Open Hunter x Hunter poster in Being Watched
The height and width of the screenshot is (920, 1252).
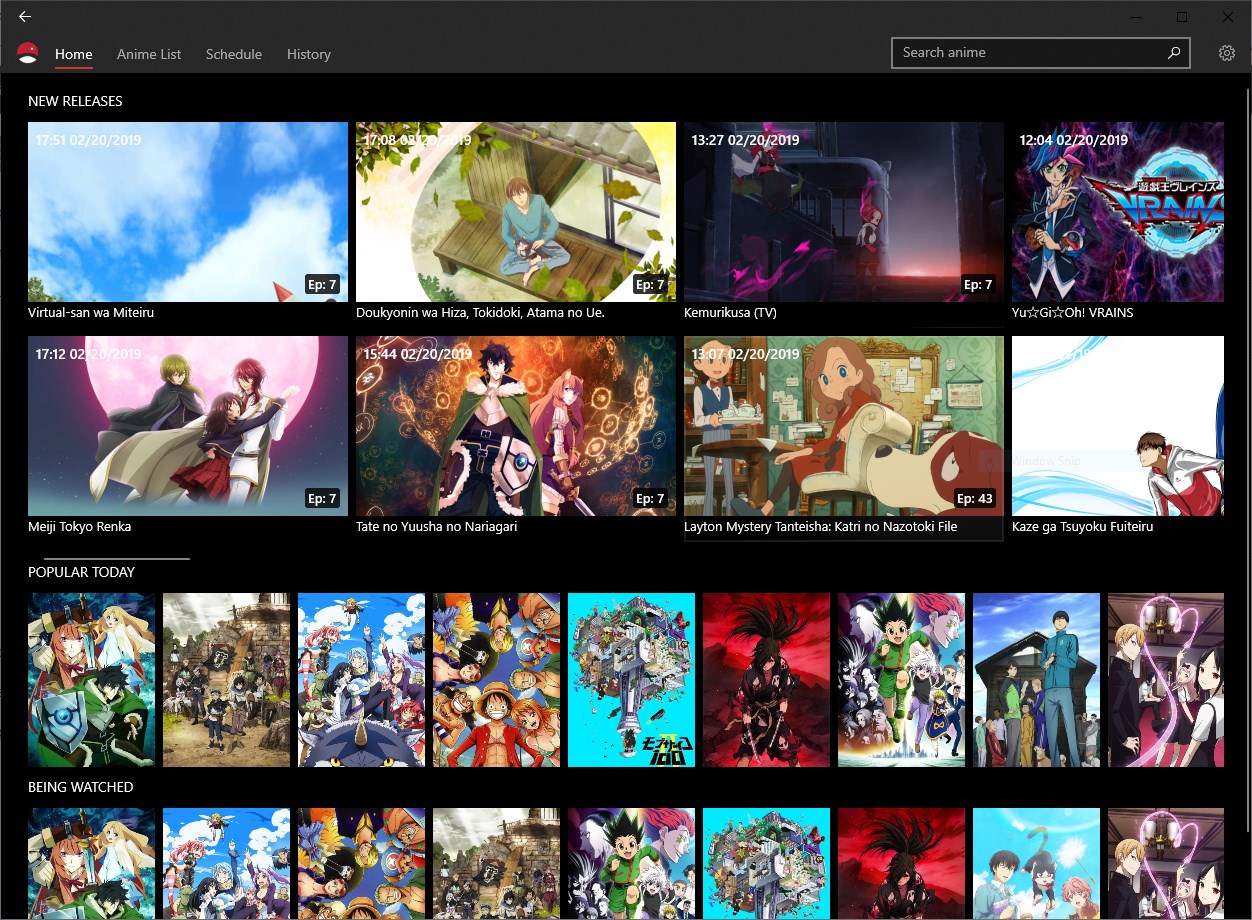631,864
